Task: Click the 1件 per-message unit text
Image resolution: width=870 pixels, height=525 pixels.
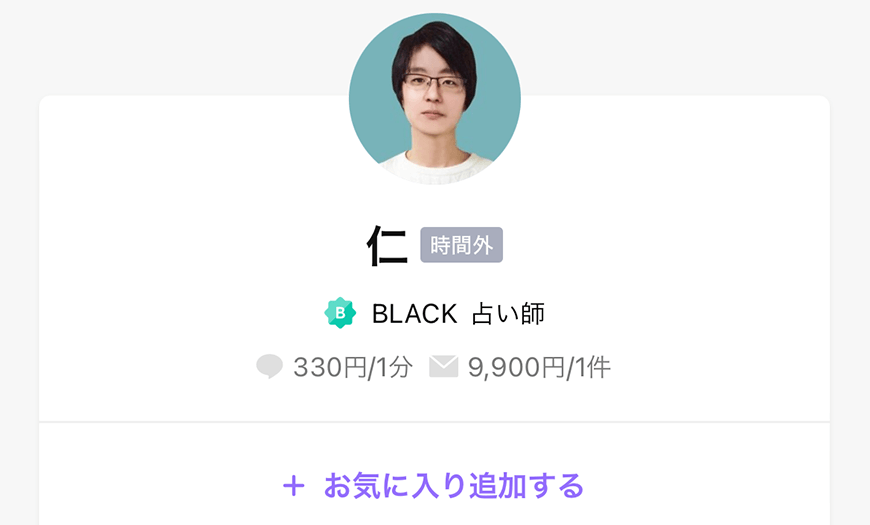Action: tap(593, 367)
